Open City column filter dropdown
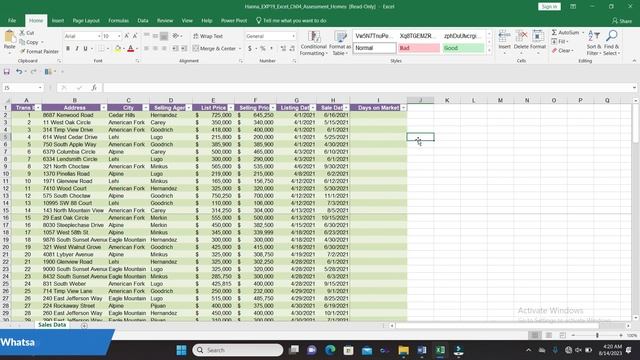 pos(146,108)
